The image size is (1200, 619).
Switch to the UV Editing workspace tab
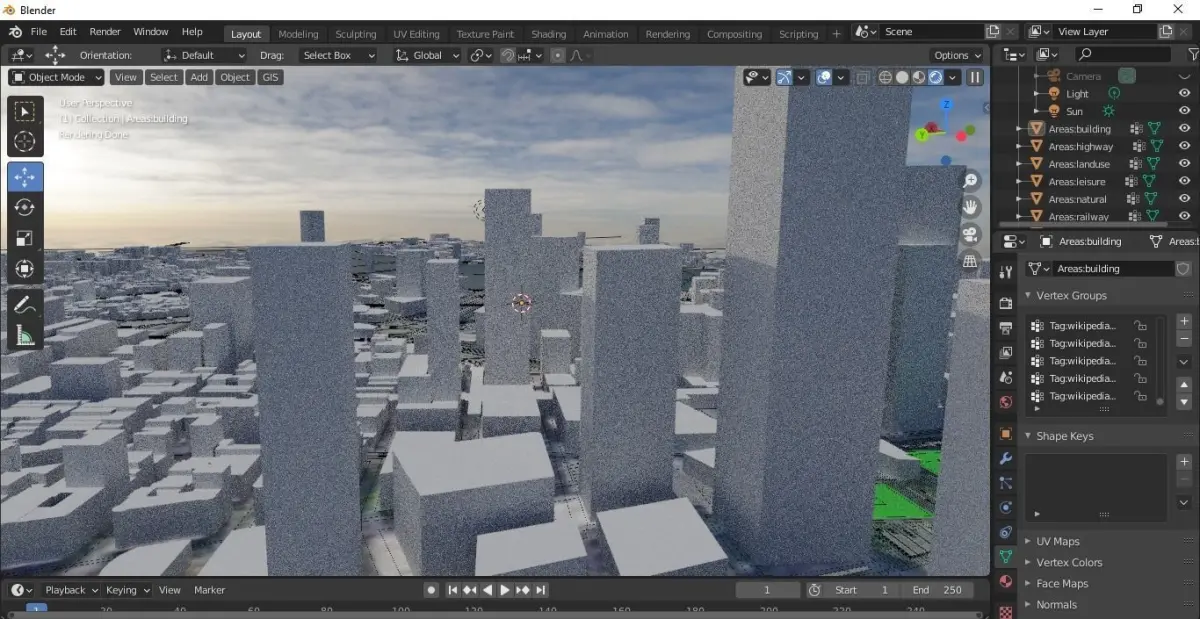(416, 34)
